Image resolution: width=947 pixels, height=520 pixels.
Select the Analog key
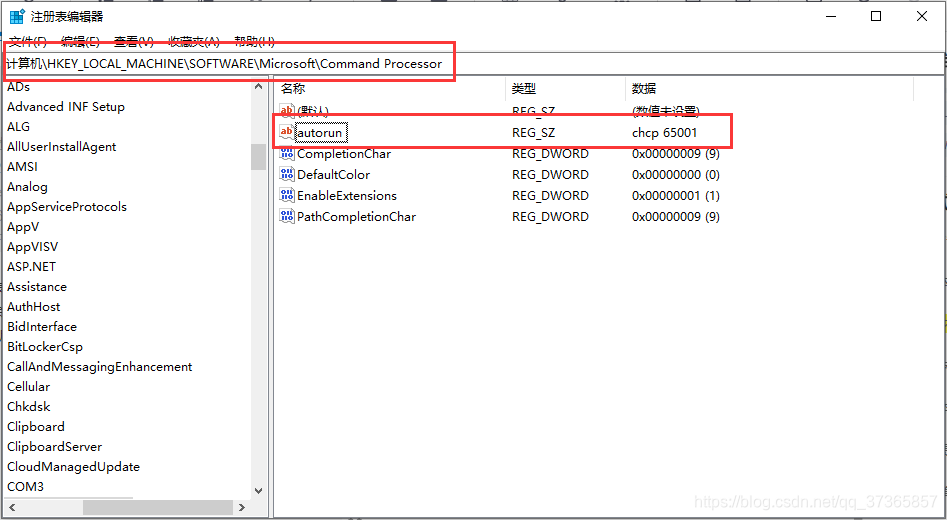(27, 187)
